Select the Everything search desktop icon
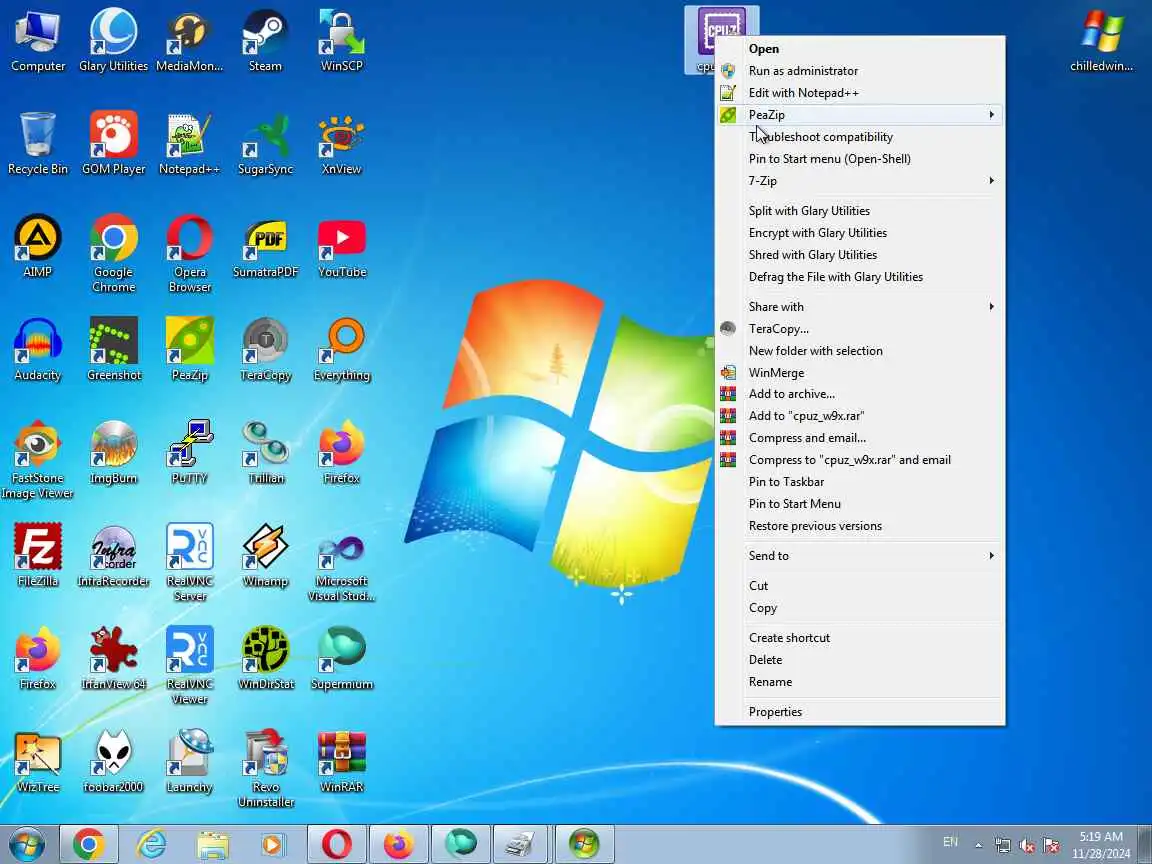The height and width of the screenshot is (864, 1152). click(x=342, y=349)
